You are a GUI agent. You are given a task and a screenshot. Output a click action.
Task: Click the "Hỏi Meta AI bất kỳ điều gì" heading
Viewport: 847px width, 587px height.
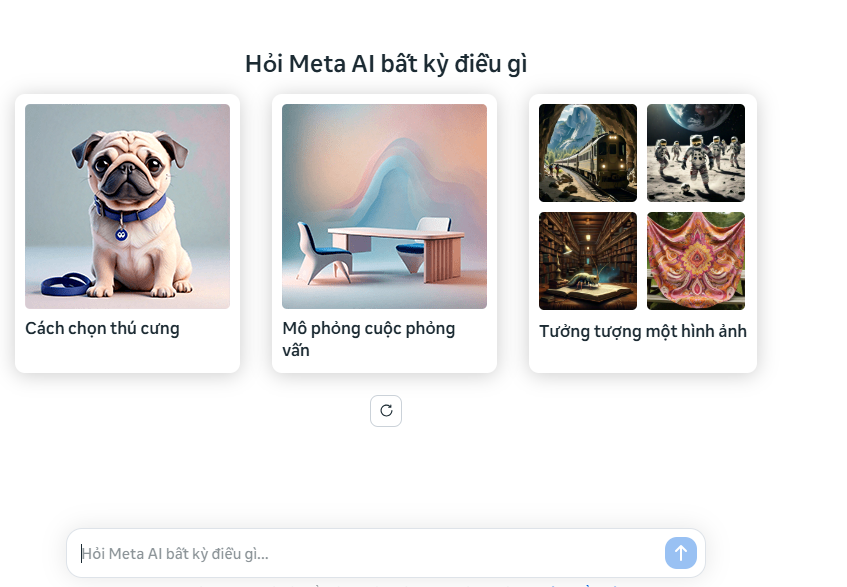click(386, 64)
